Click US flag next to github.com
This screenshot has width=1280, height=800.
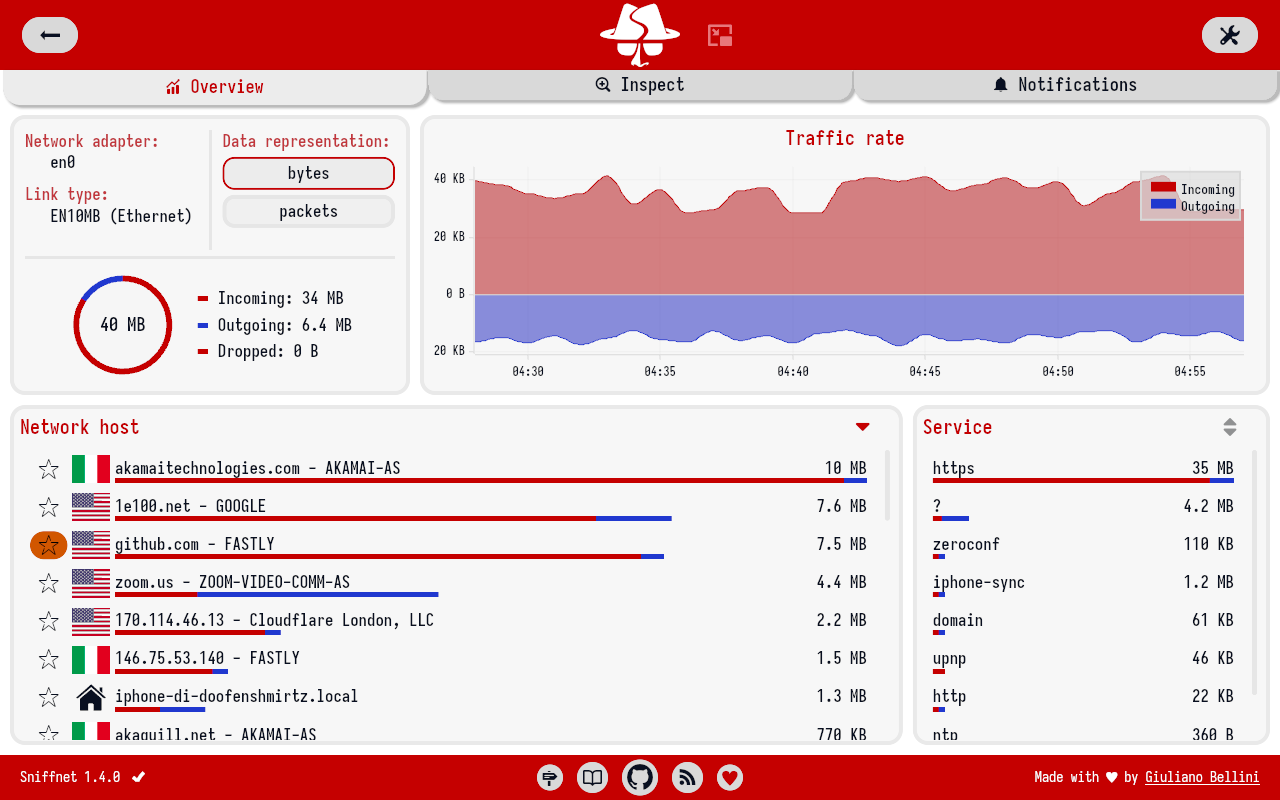(91, 544)
